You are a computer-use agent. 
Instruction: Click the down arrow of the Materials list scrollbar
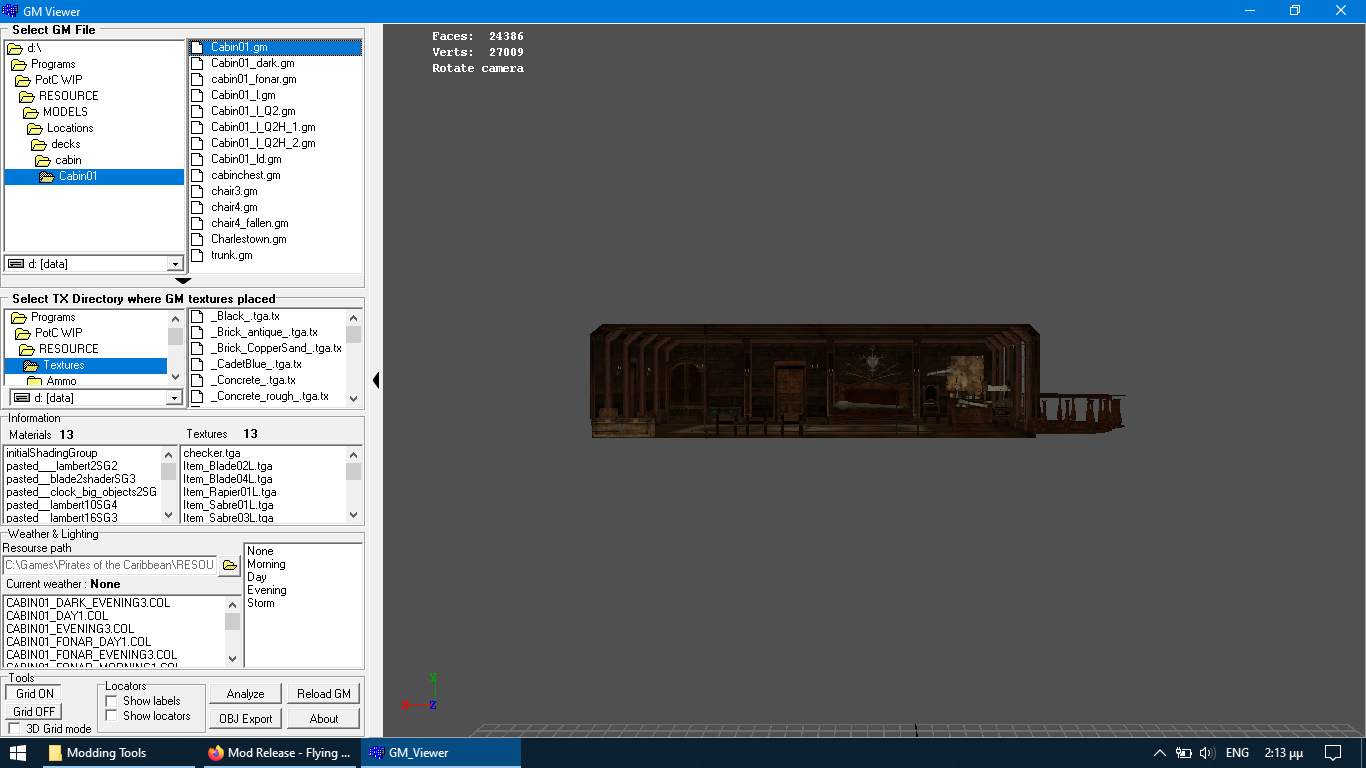pos(168,515)
